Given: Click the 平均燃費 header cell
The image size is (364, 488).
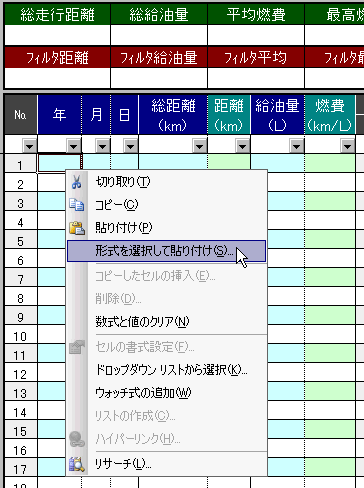Looking at the screenshot, I should pos(256,15).
